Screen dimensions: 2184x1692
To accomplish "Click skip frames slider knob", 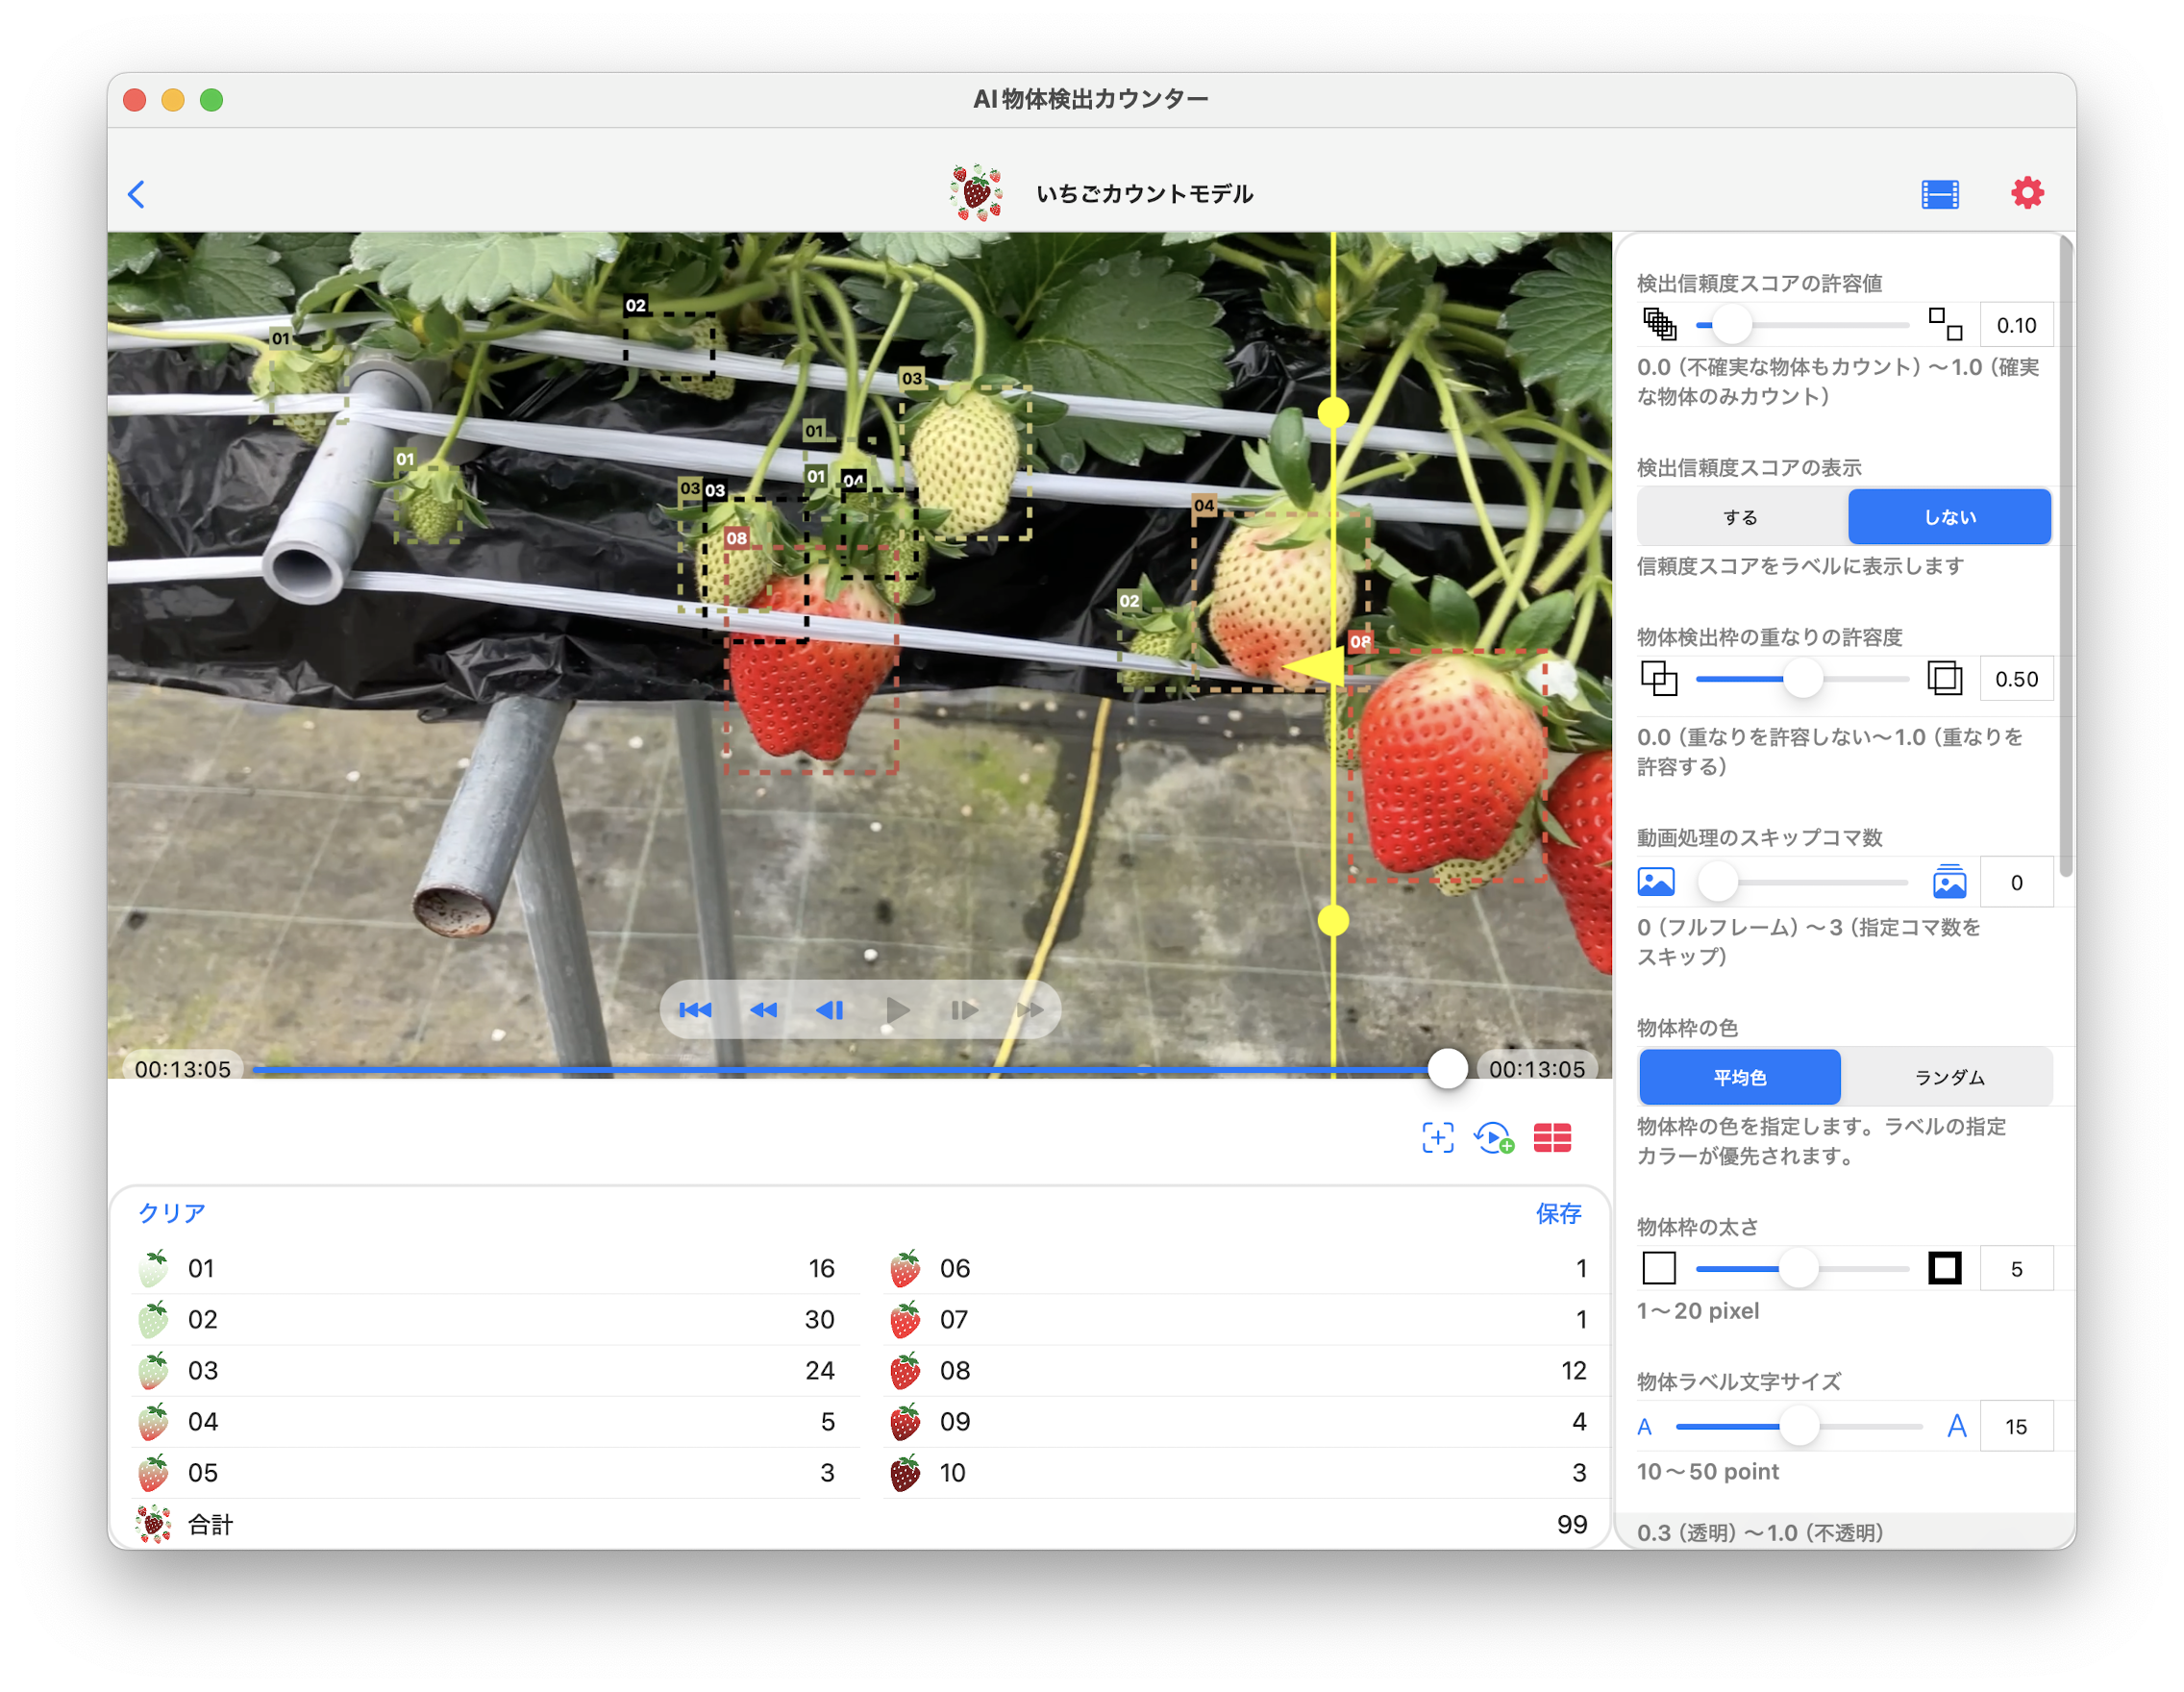I will pos(1717,882).
